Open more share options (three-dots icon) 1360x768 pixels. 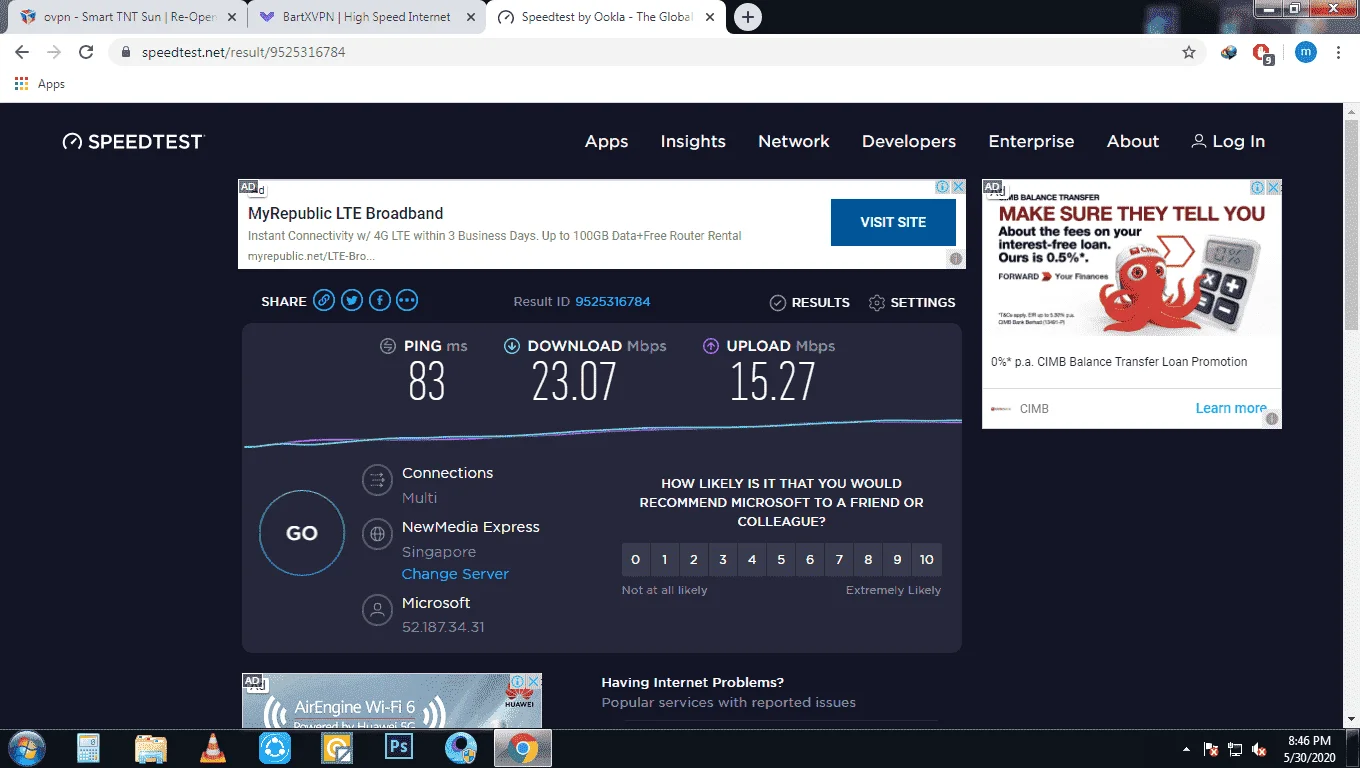click(x=407, y=301)
